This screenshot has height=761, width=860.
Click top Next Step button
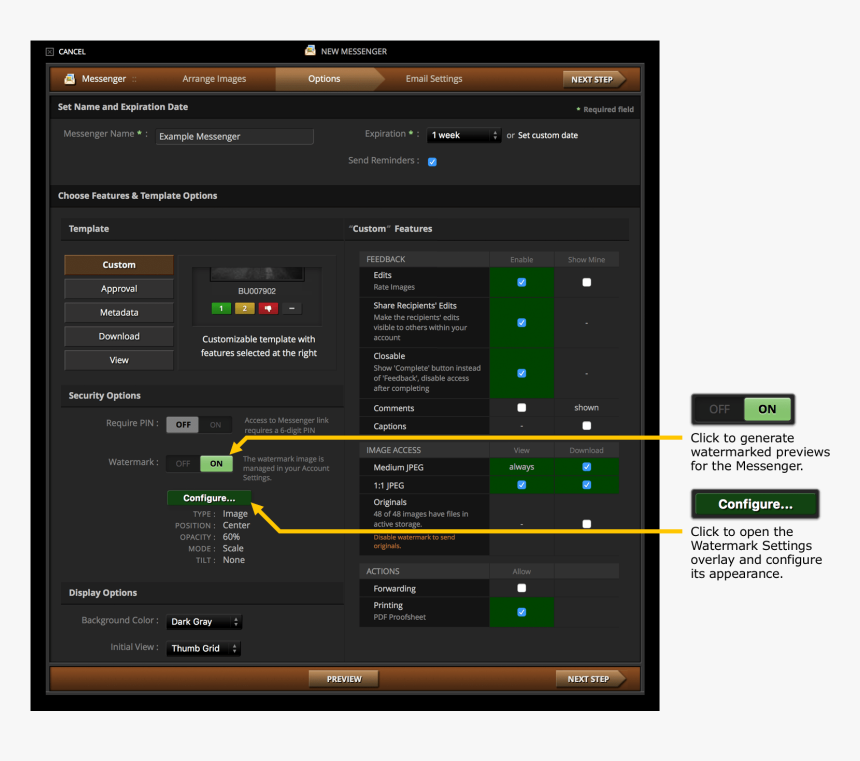click(593, 80)
